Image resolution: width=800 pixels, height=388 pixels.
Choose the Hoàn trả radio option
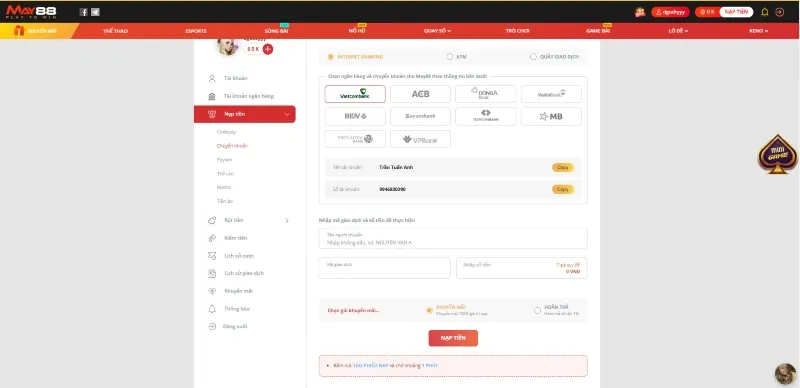coord(537,310)
